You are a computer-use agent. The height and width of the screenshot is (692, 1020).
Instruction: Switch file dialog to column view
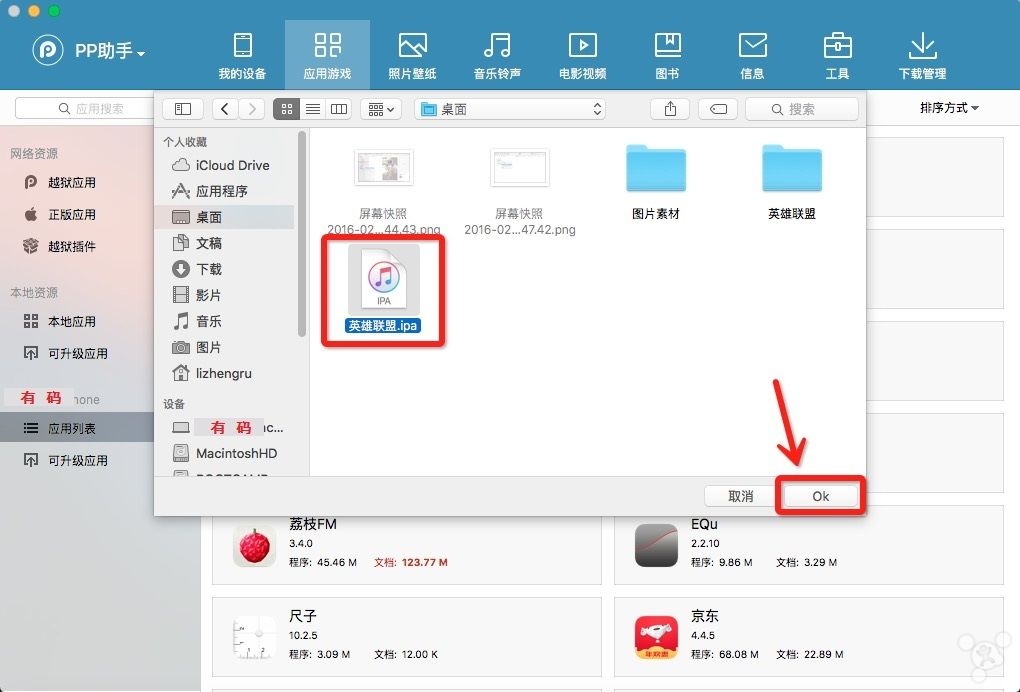tap(338, 109)
